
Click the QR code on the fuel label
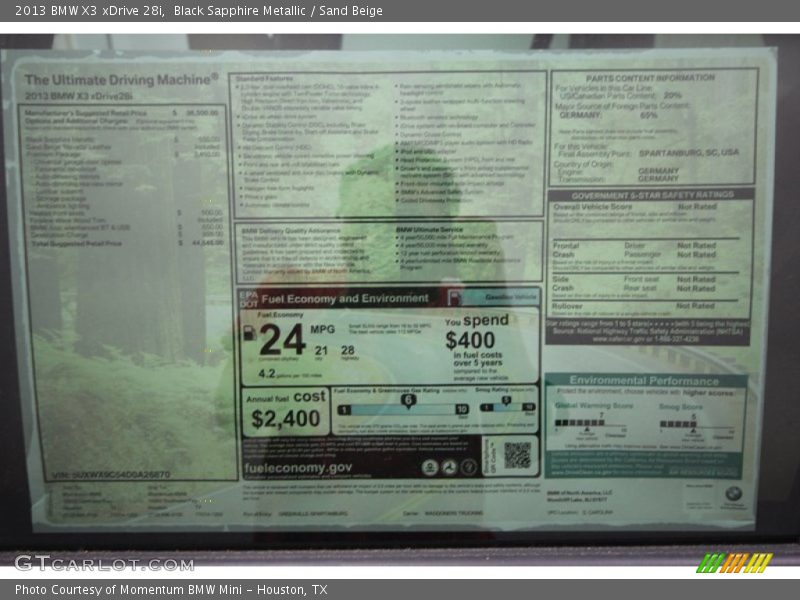(517, 455)
